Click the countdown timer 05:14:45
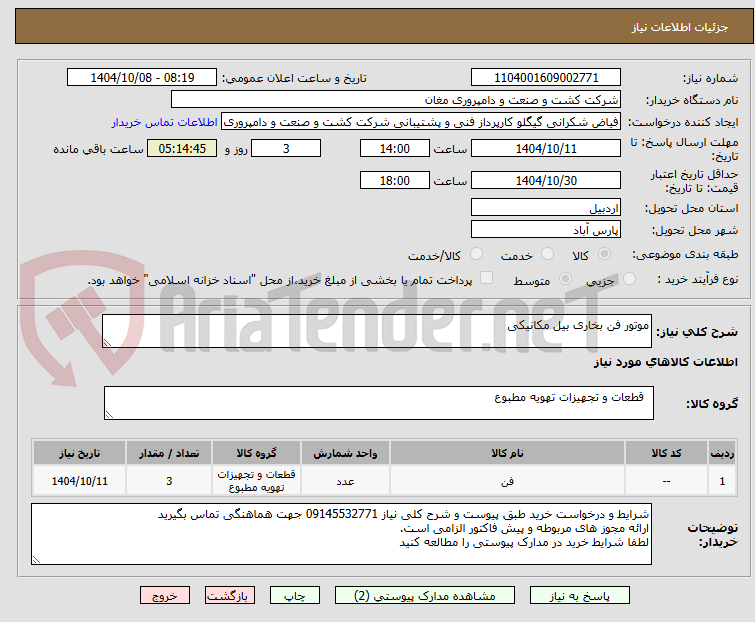755x622 pixels. pos(182,148)
